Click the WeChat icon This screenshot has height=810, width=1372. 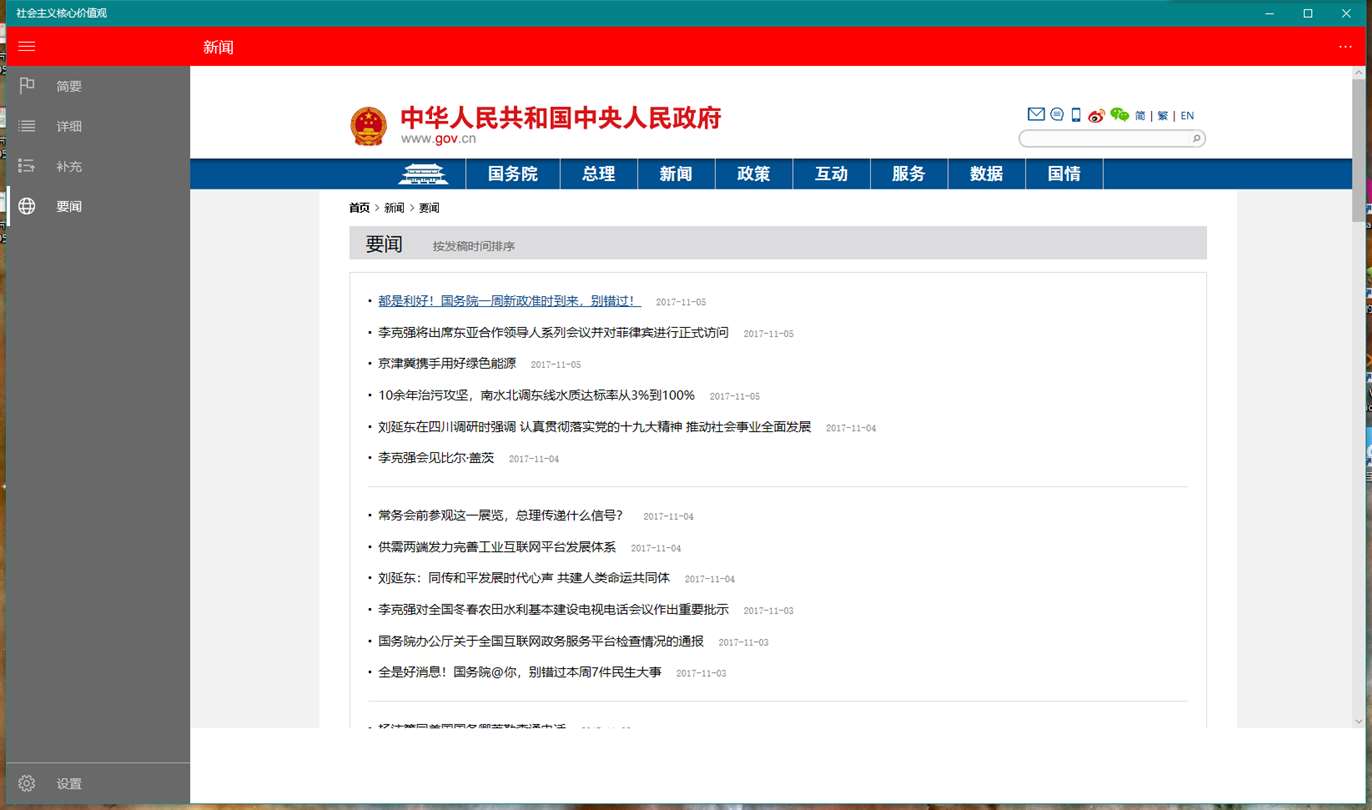click(1120, 115)
